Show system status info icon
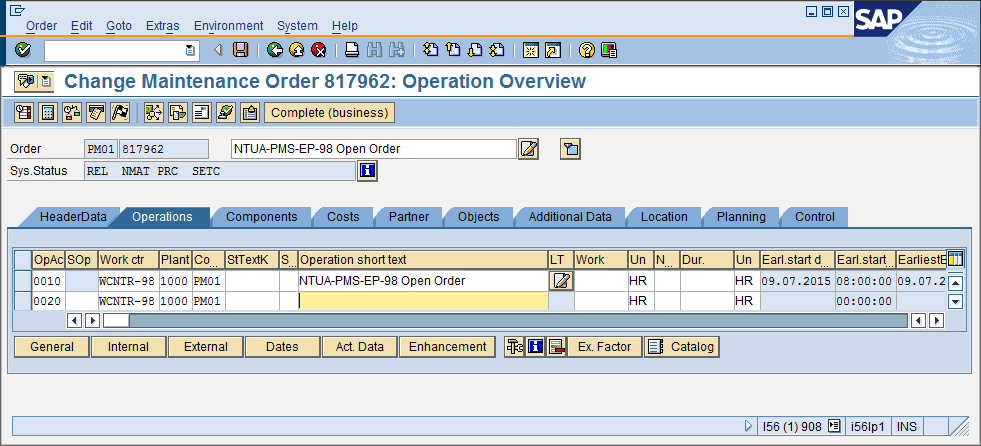Image resolution: width=981 pixels, height=446 pixels. coord(367,171)
